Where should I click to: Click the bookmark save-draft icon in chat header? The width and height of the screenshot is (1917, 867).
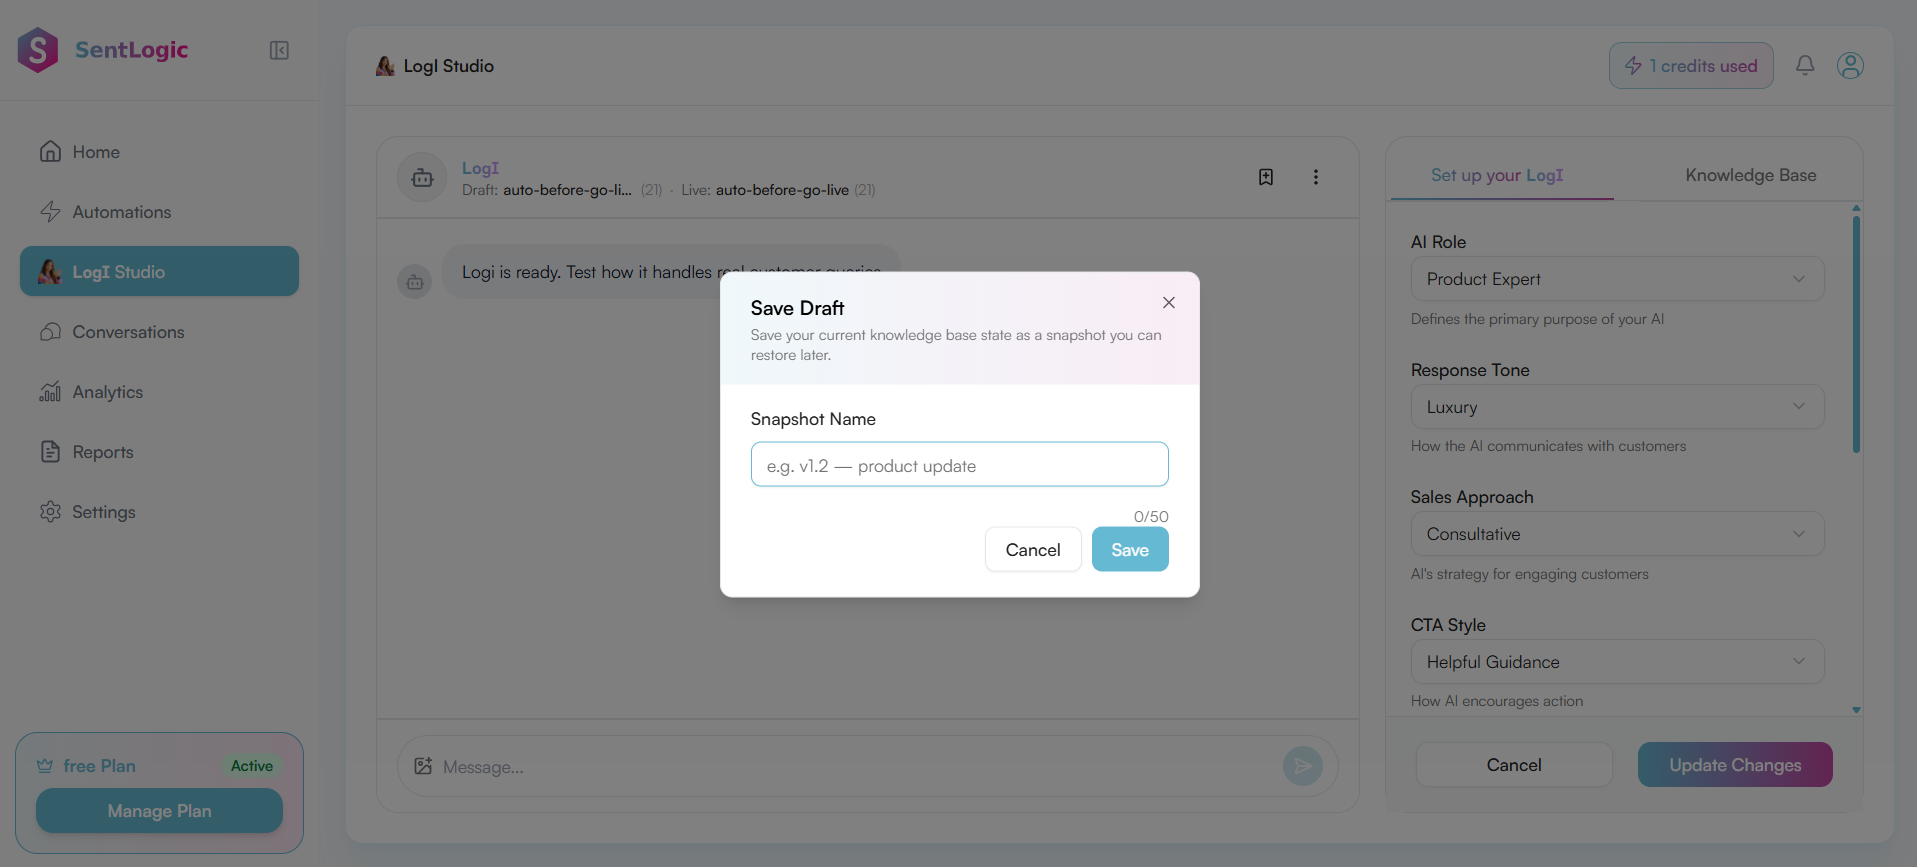click(x=1266, y=177)
